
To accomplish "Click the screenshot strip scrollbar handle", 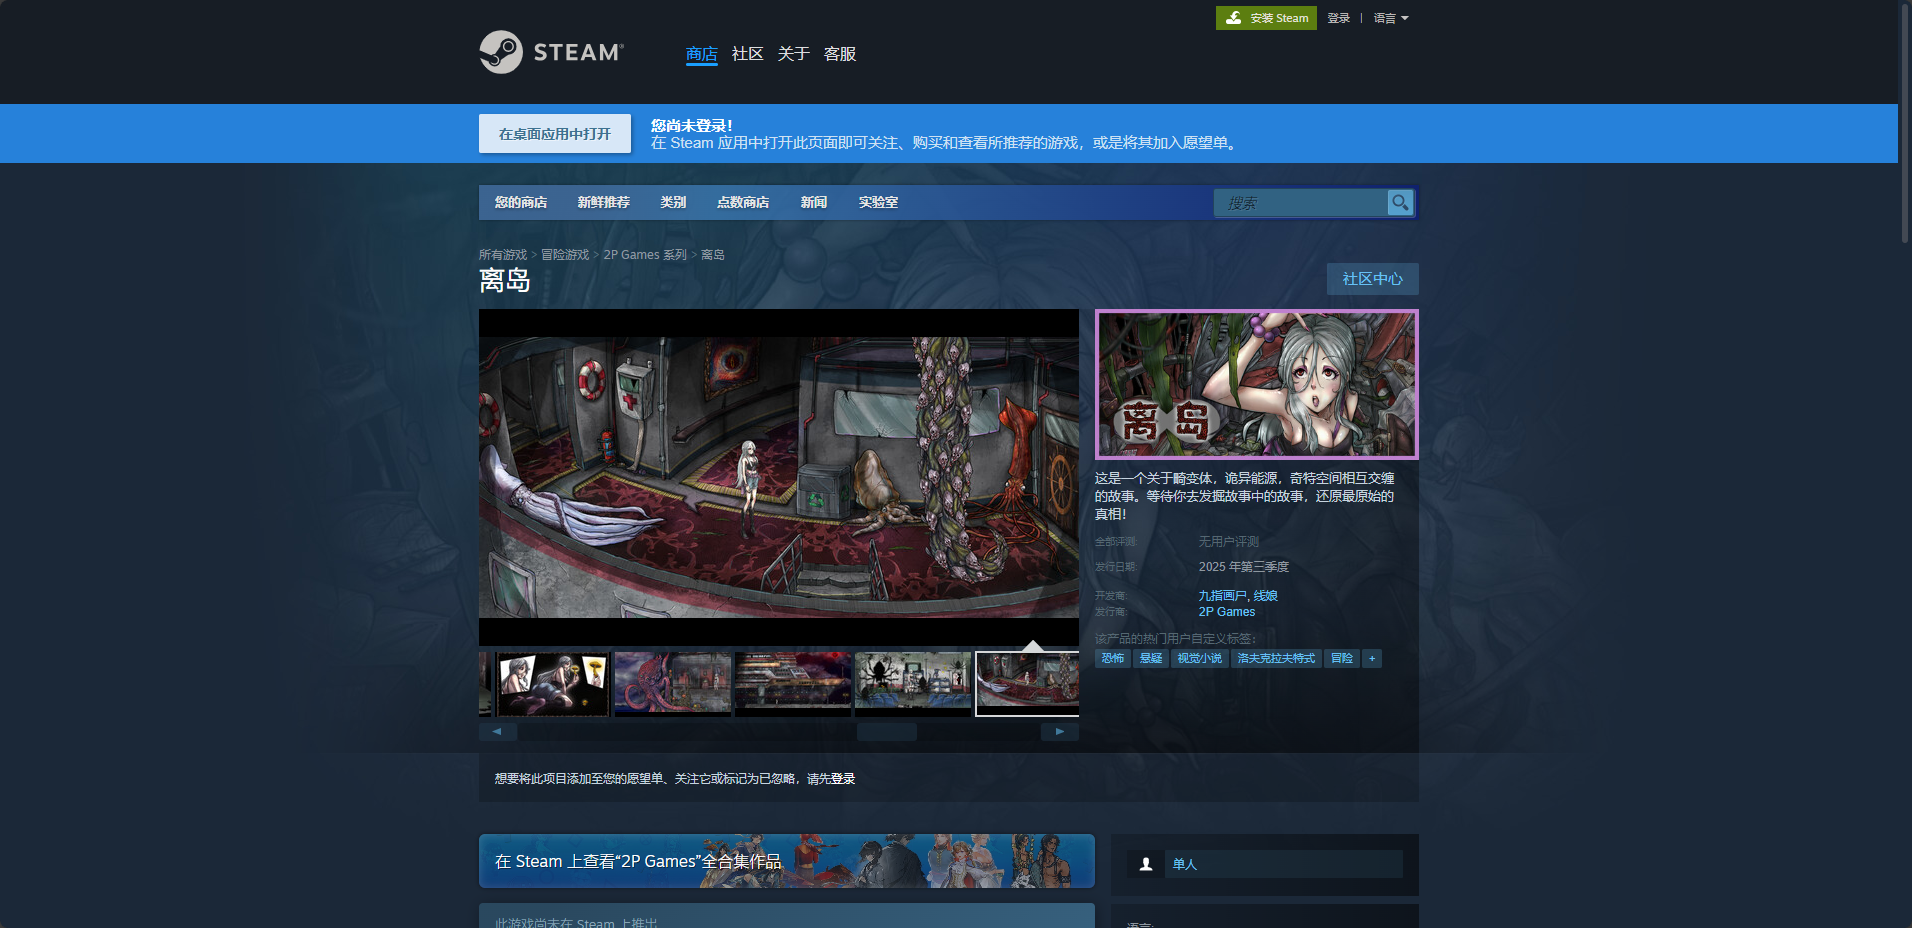I will [887, 732].
